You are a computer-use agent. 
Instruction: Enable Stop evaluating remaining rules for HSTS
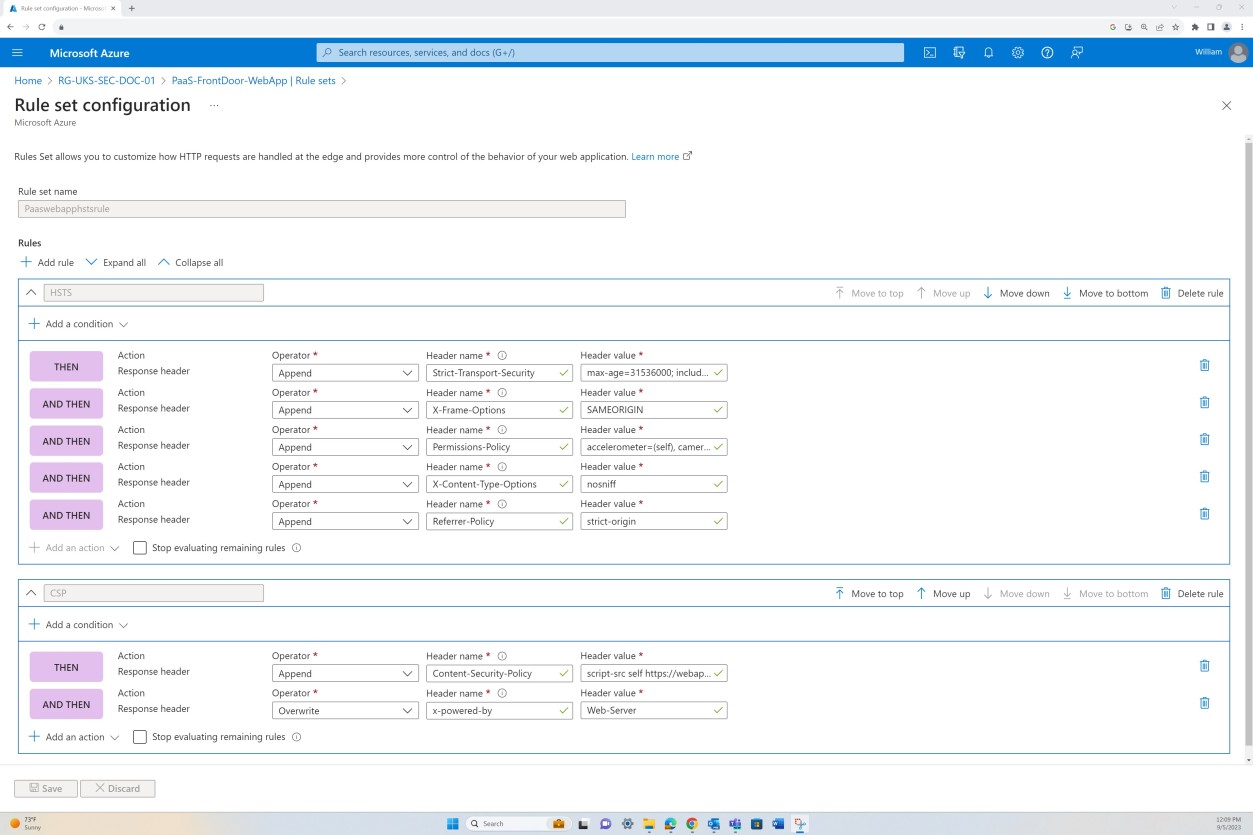[139, 547]
